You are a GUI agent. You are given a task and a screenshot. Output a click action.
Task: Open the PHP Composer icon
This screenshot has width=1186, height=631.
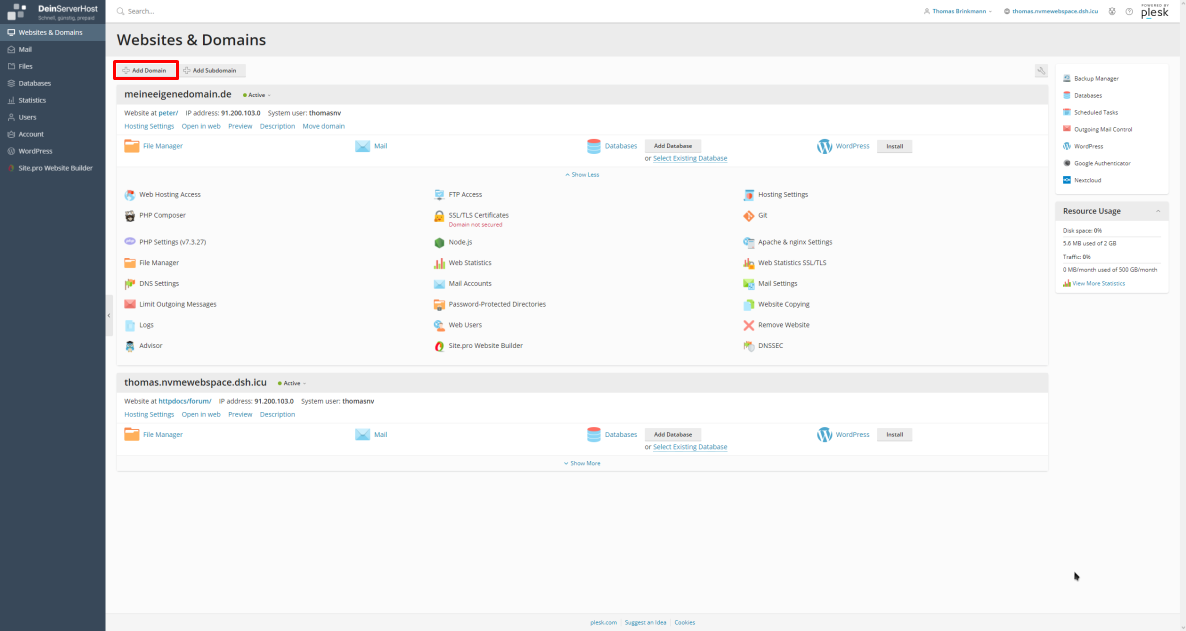pyautogui.click(x=130, y=216)
